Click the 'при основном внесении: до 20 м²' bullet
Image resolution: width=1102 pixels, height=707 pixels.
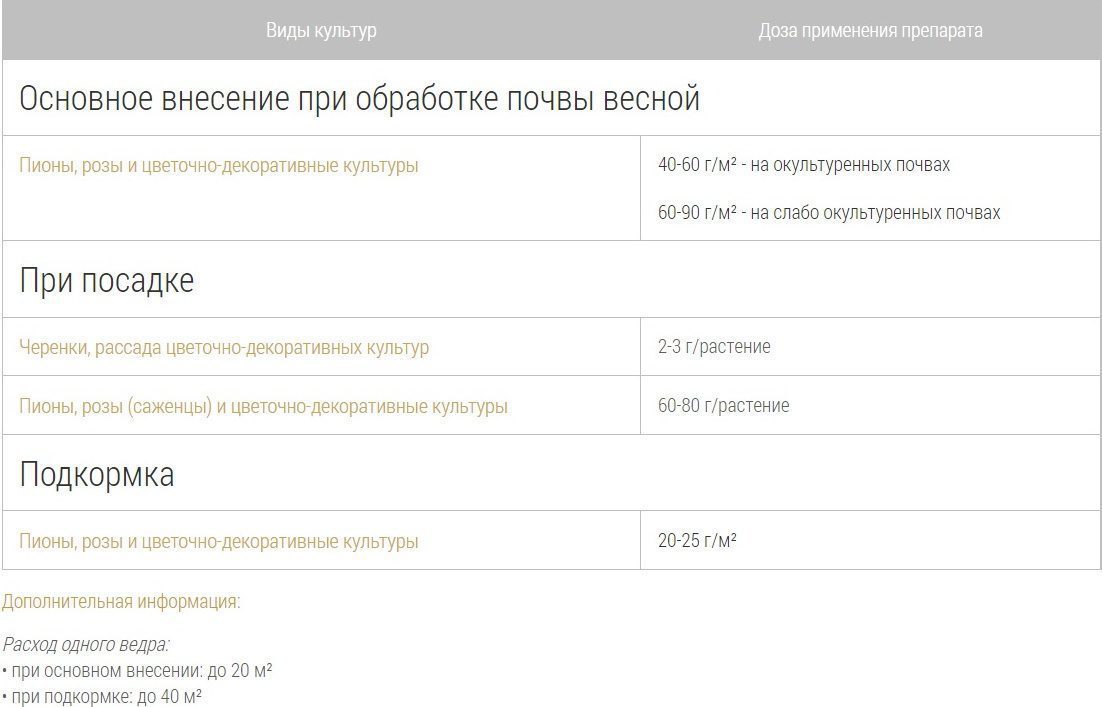[138, 671]
